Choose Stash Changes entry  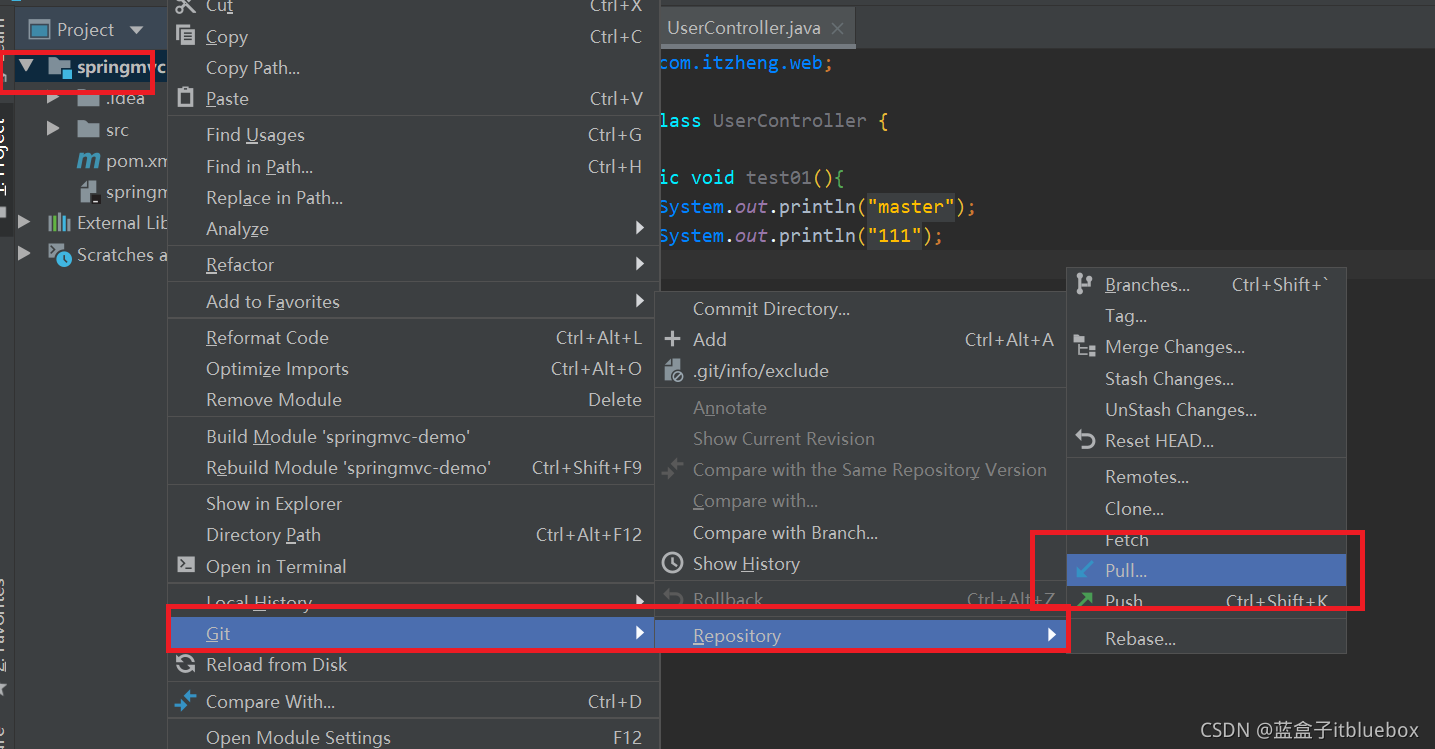pyautogui.click(x=1207, y=379)
